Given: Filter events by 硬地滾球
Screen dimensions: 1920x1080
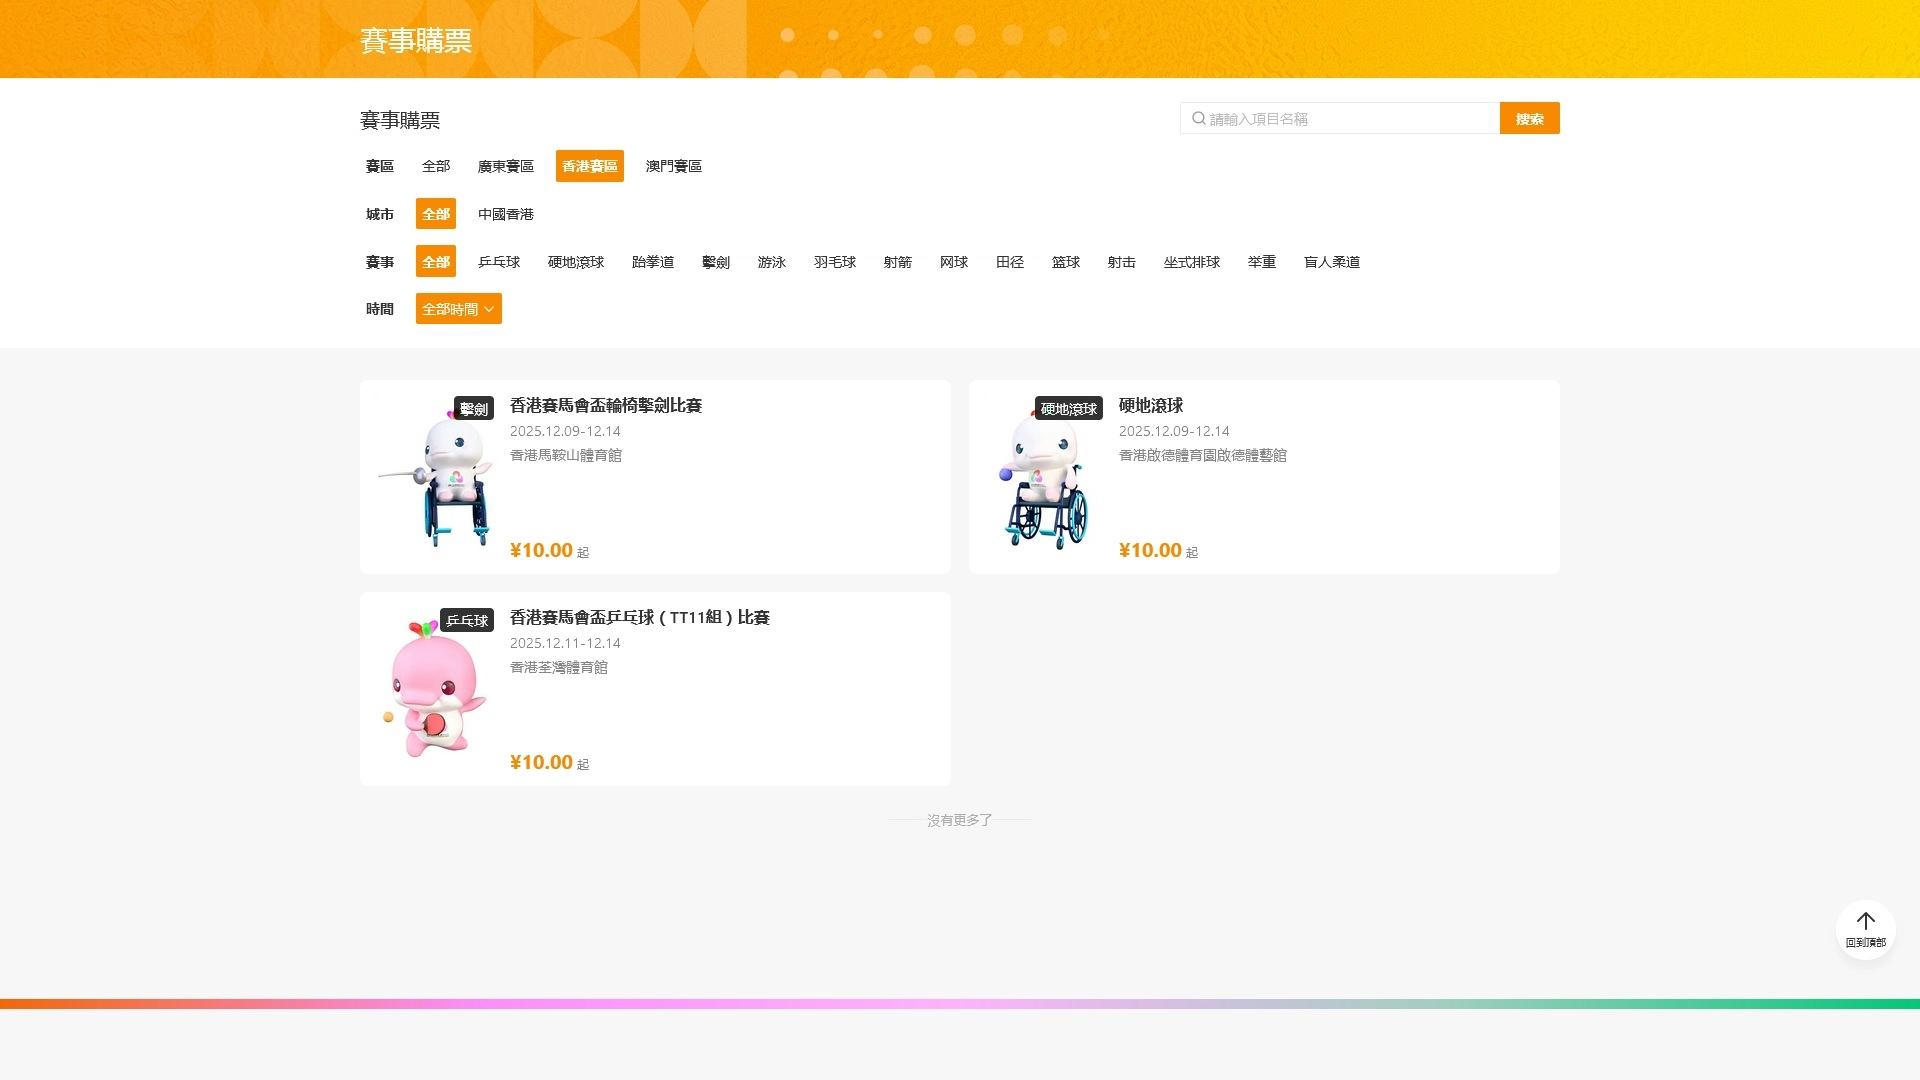Looking at the screenshot, I should click(575, 262).
